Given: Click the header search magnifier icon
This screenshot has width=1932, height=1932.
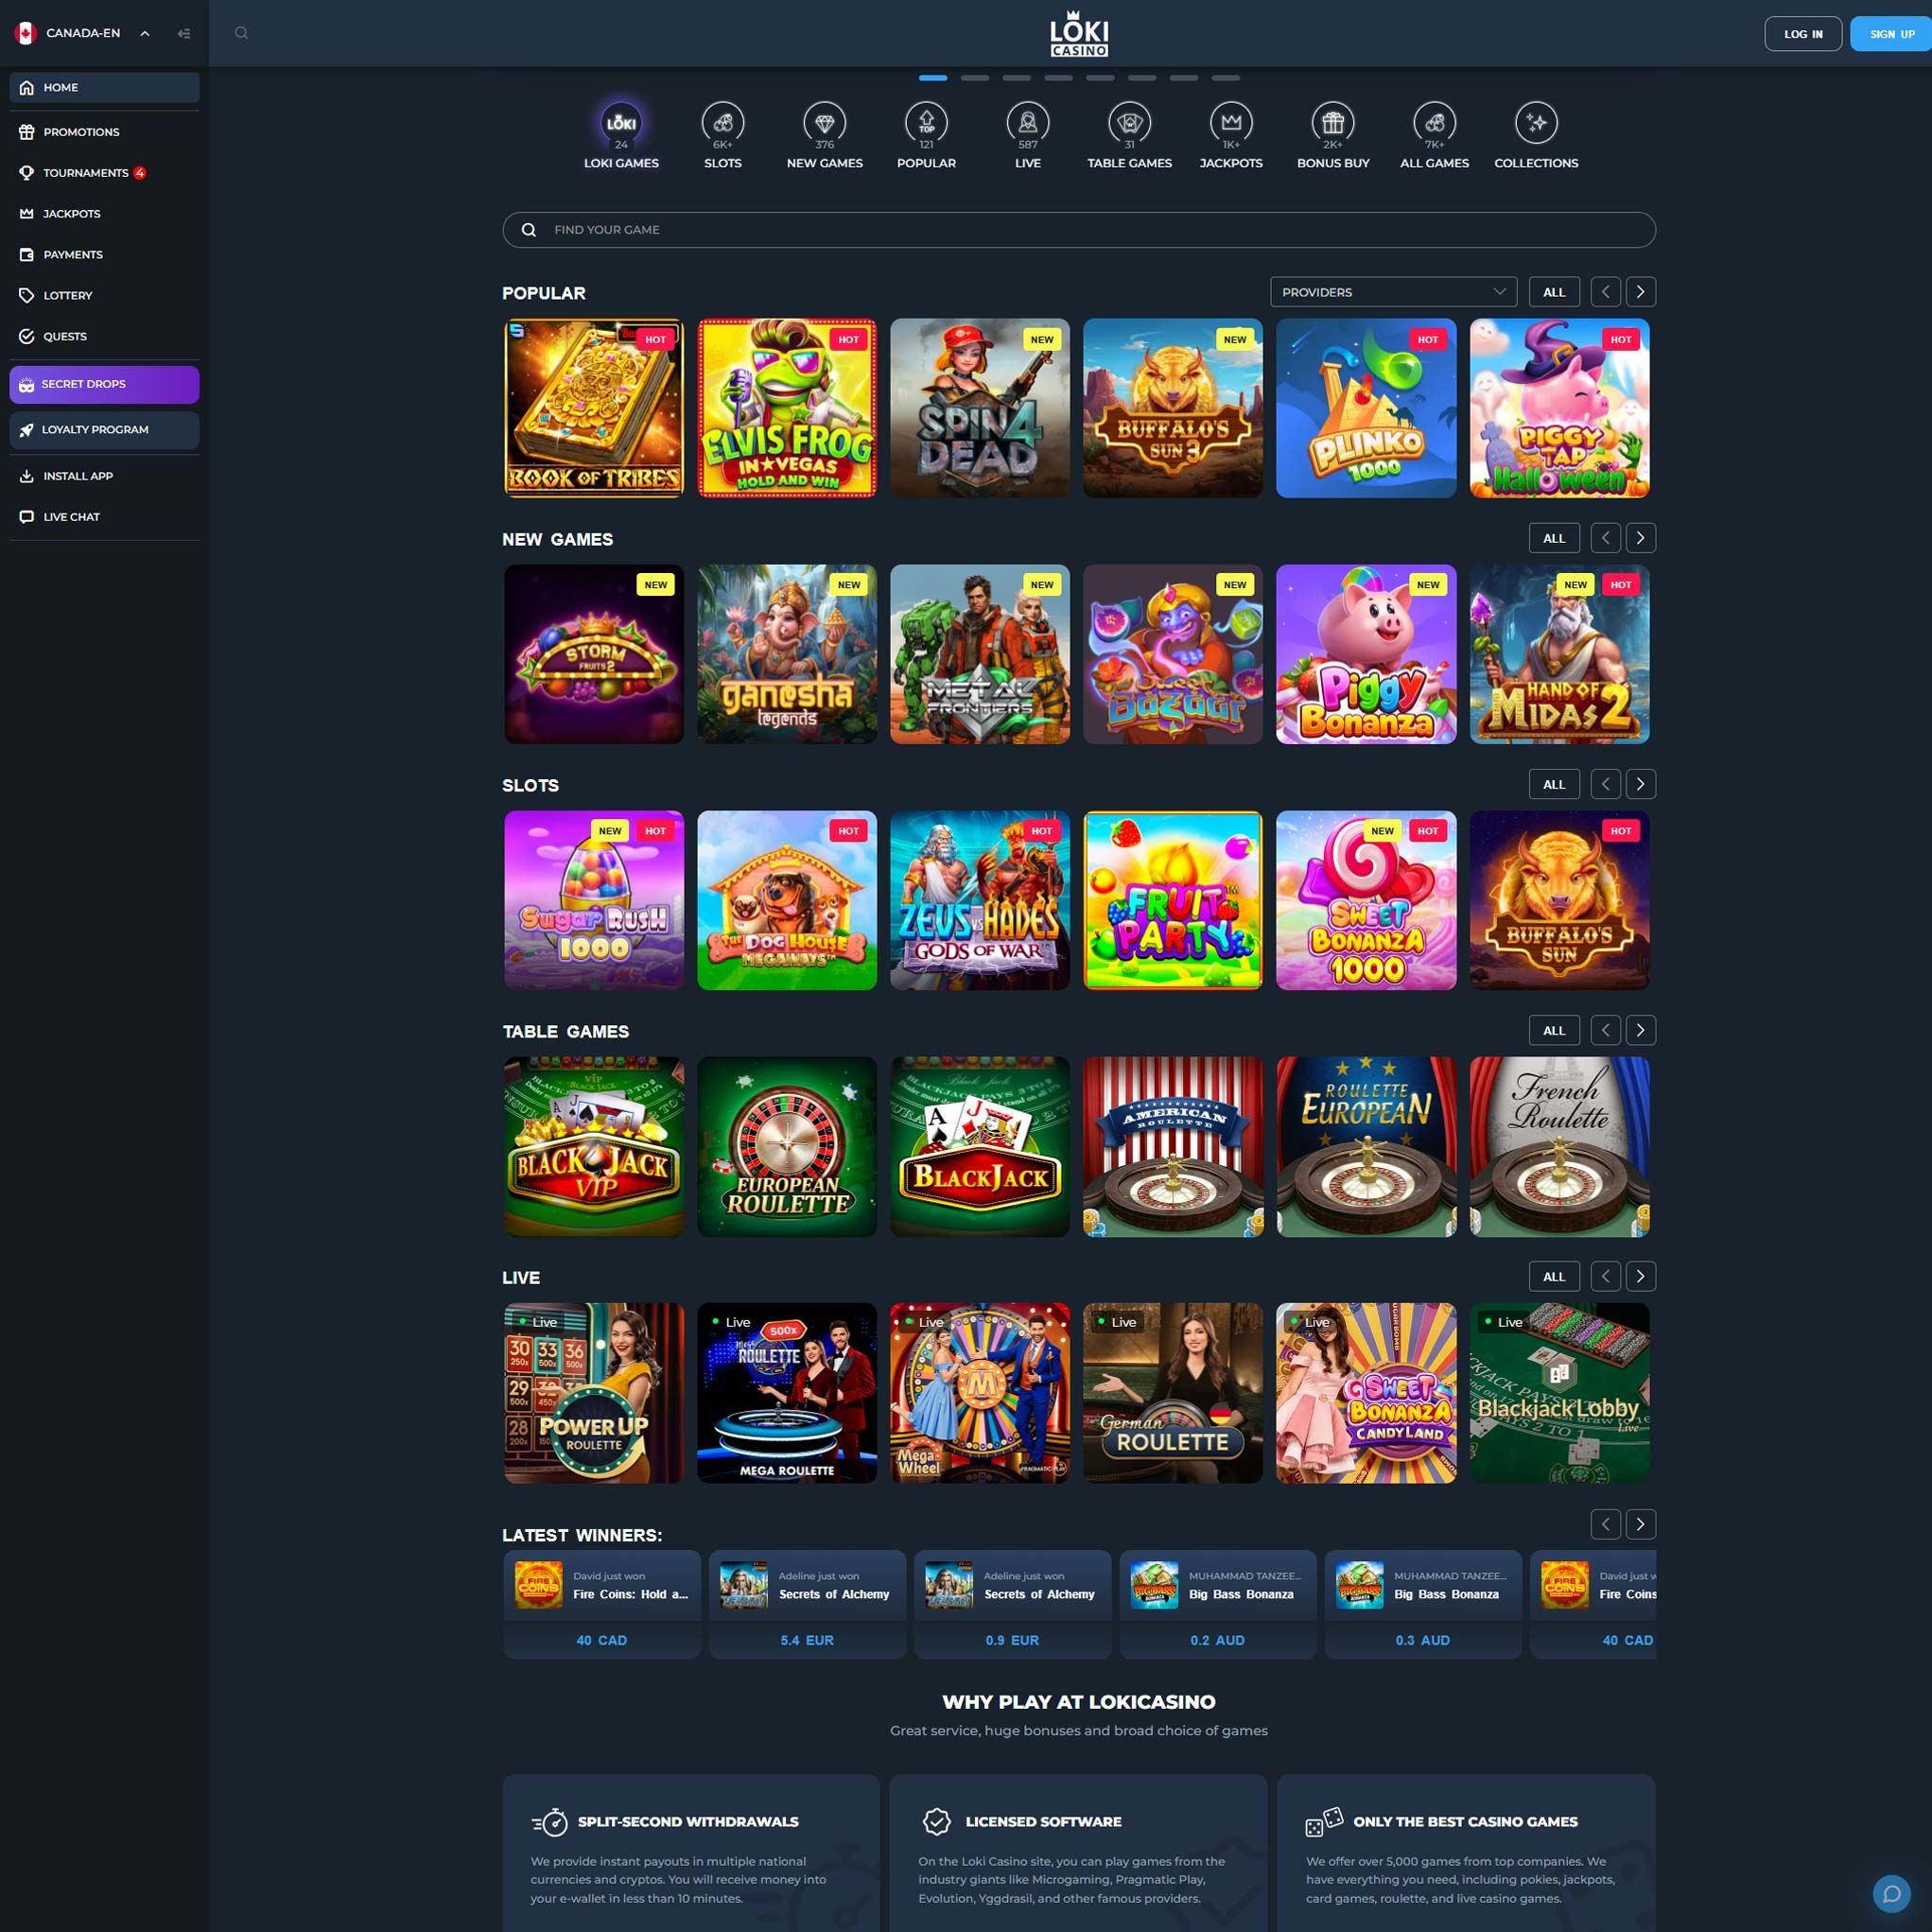Looking at the screenshot, I should pyautogui.click(x=241, y=33).
